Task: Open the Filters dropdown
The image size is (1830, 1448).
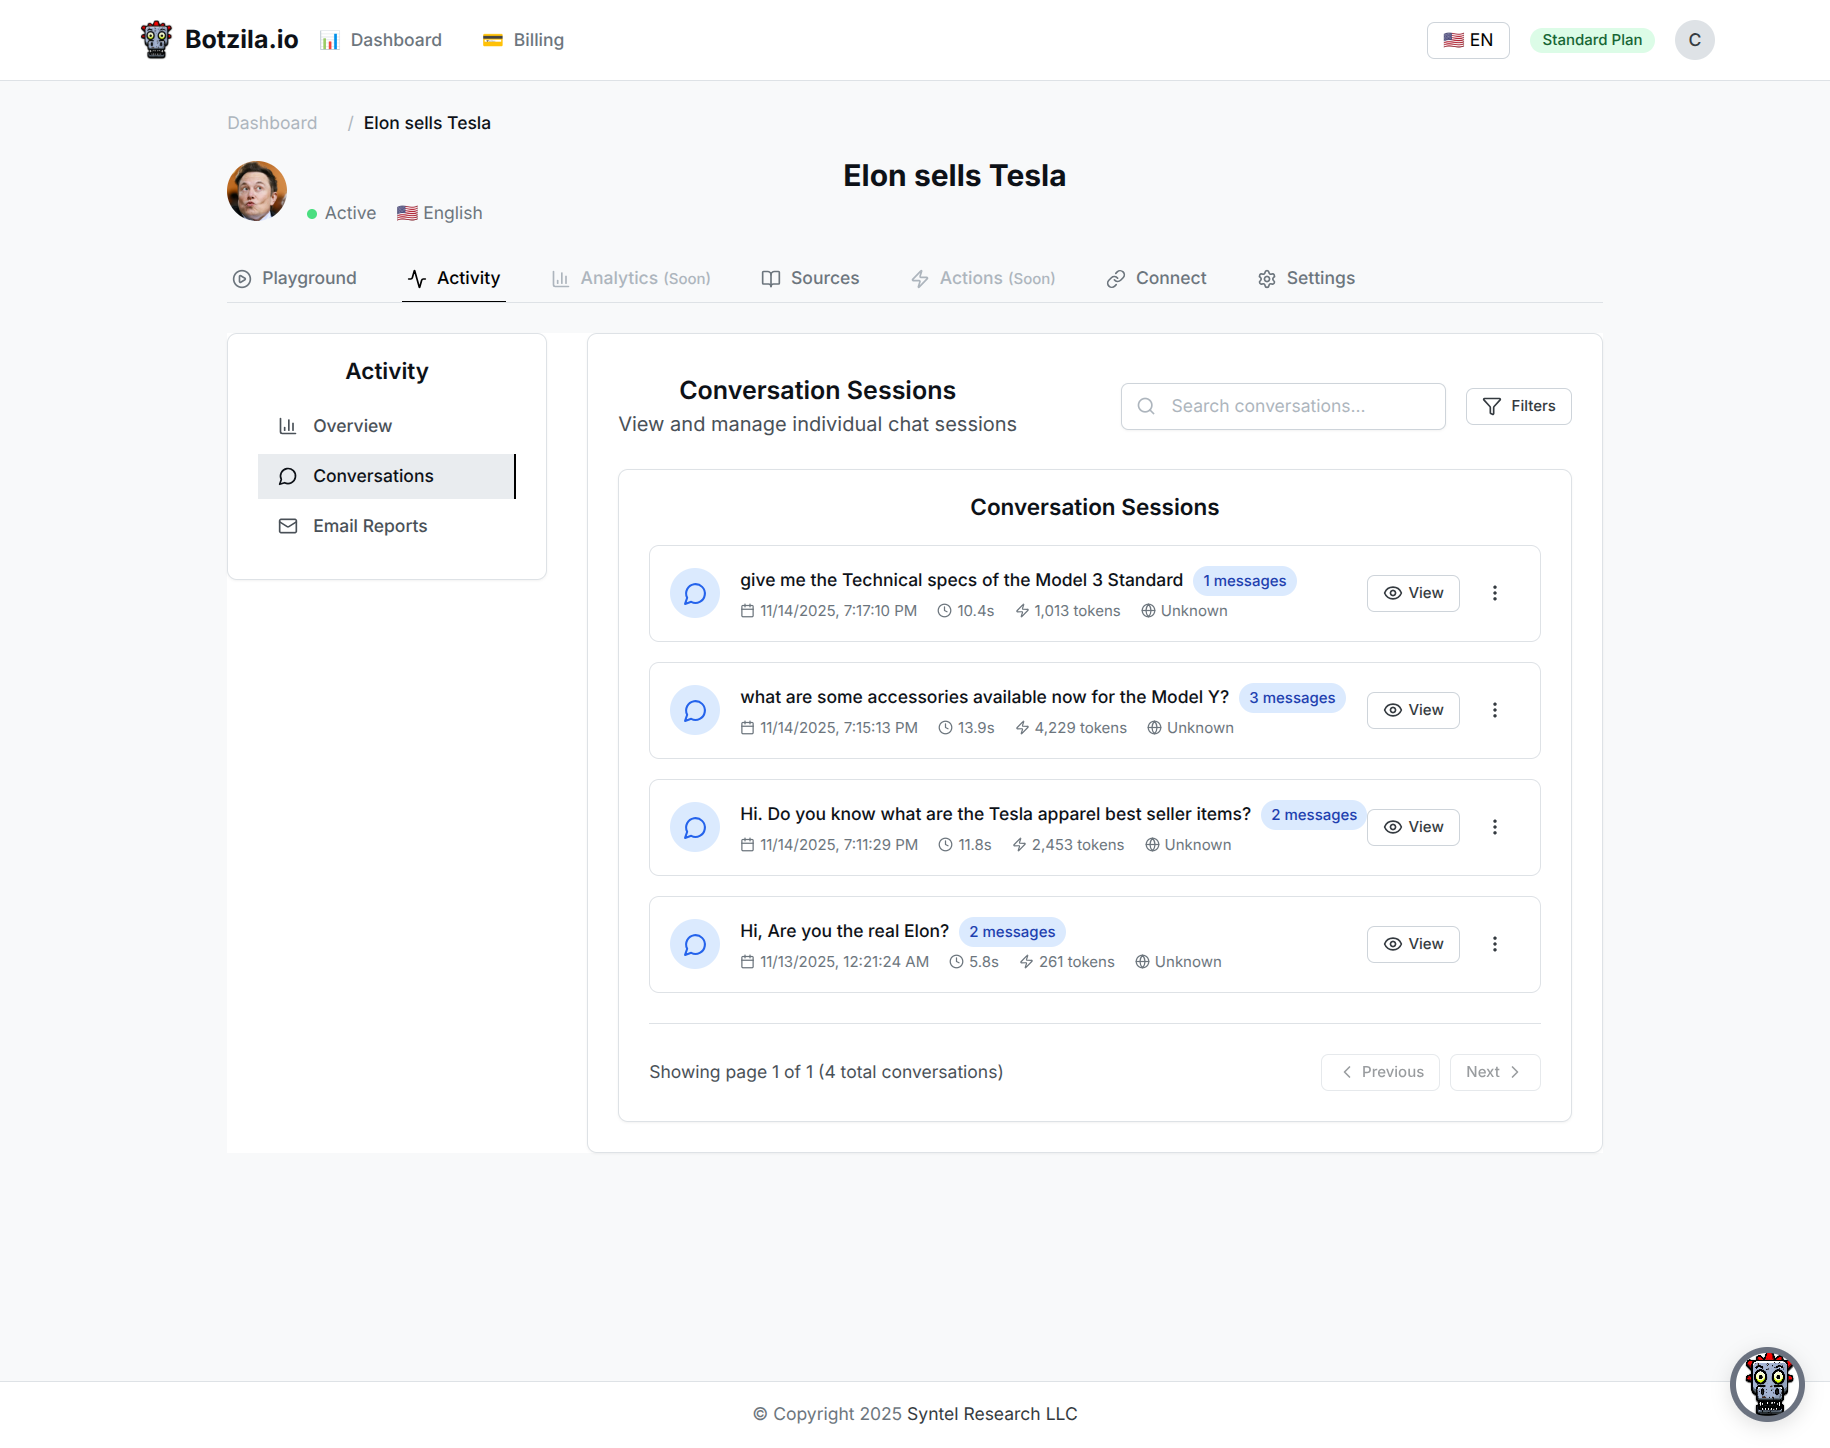Action: 1518,406
